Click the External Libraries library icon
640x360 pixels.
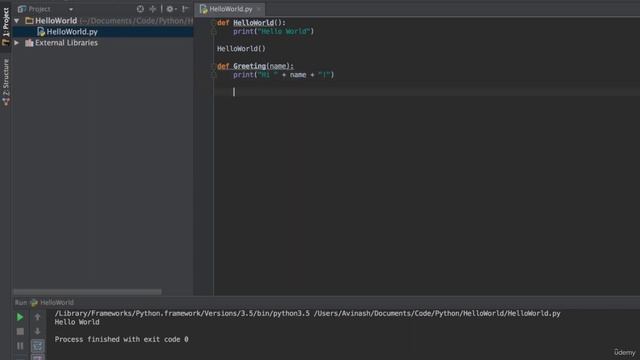point(29,42)
